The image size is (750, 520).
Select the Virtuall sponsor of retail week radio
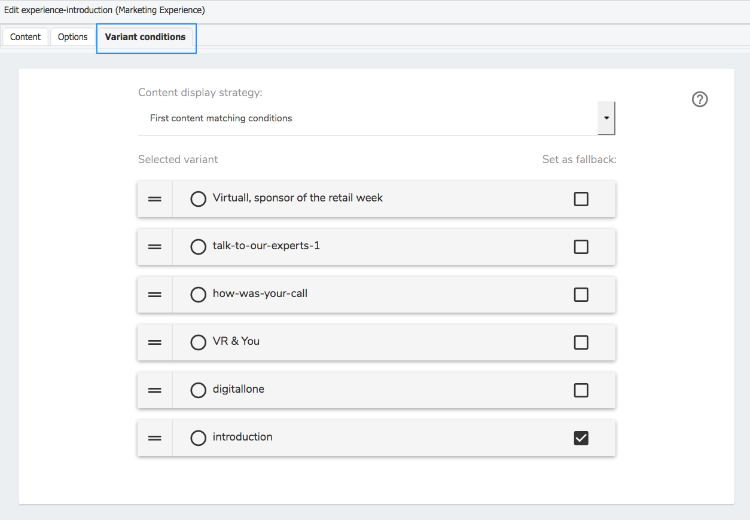click(x=198, y=199)
